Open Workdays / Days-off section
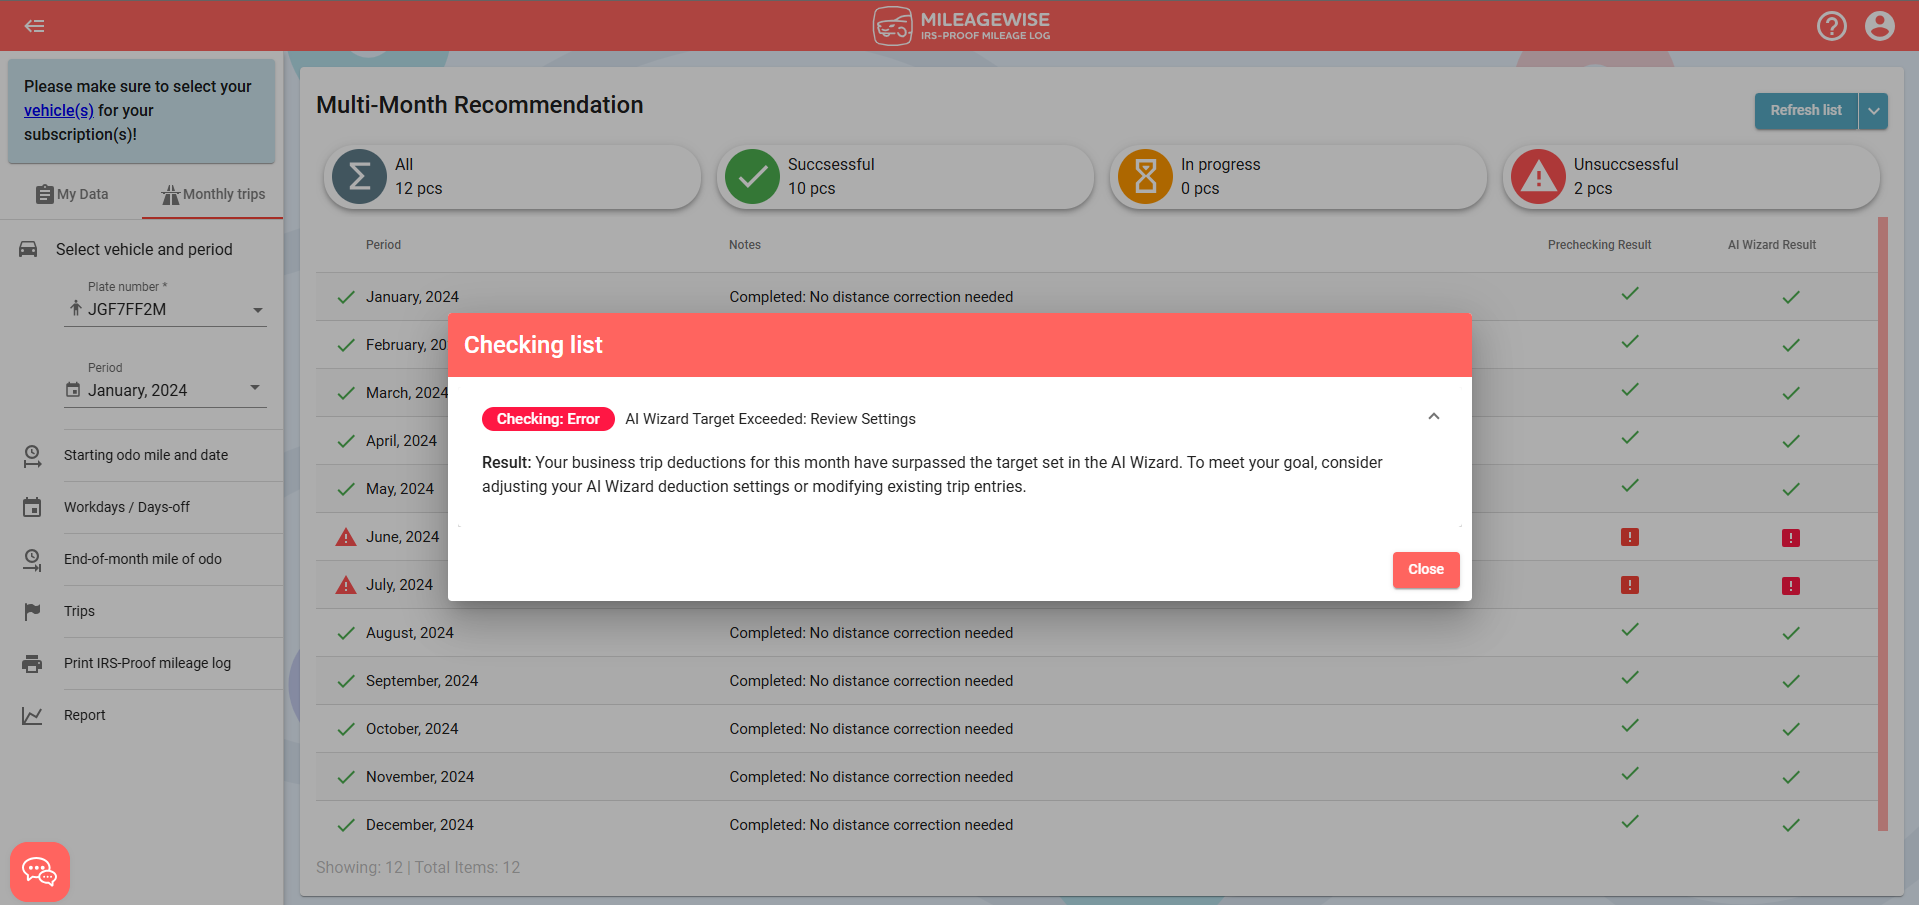Screen dimensions: 1919x905 (x=127, y=507)
